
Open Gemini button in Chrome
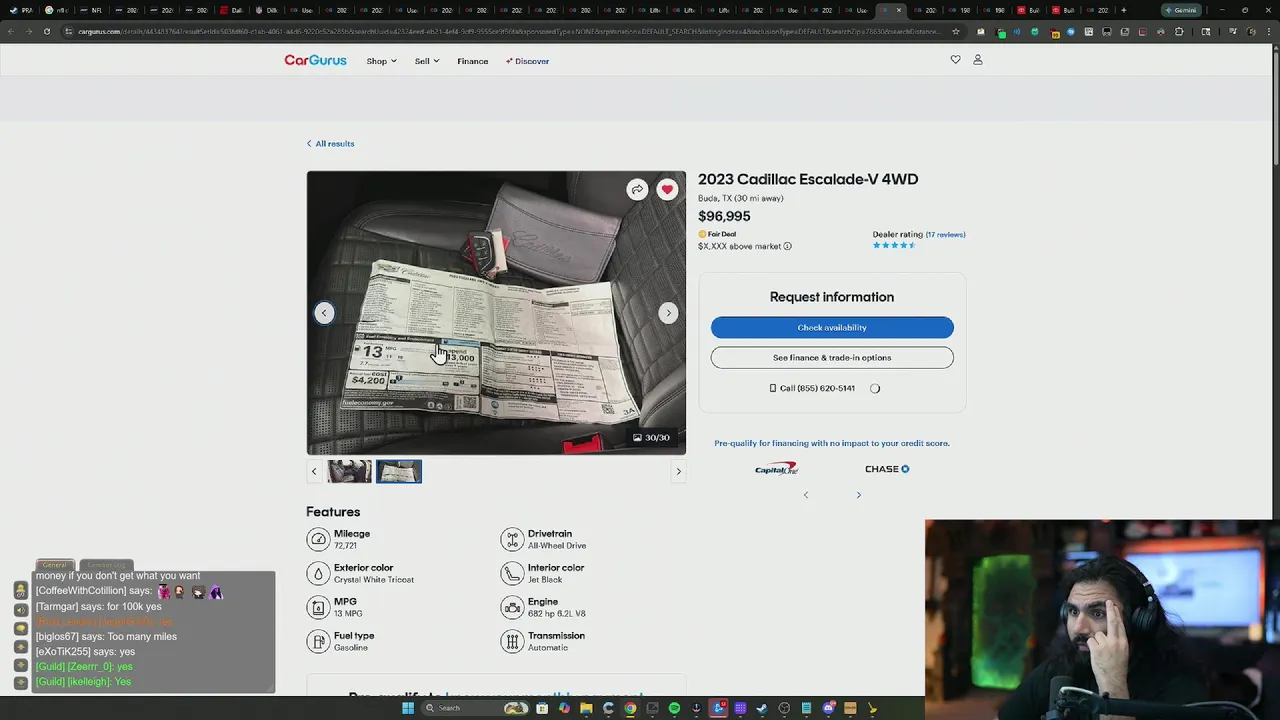click(1181, 10)
